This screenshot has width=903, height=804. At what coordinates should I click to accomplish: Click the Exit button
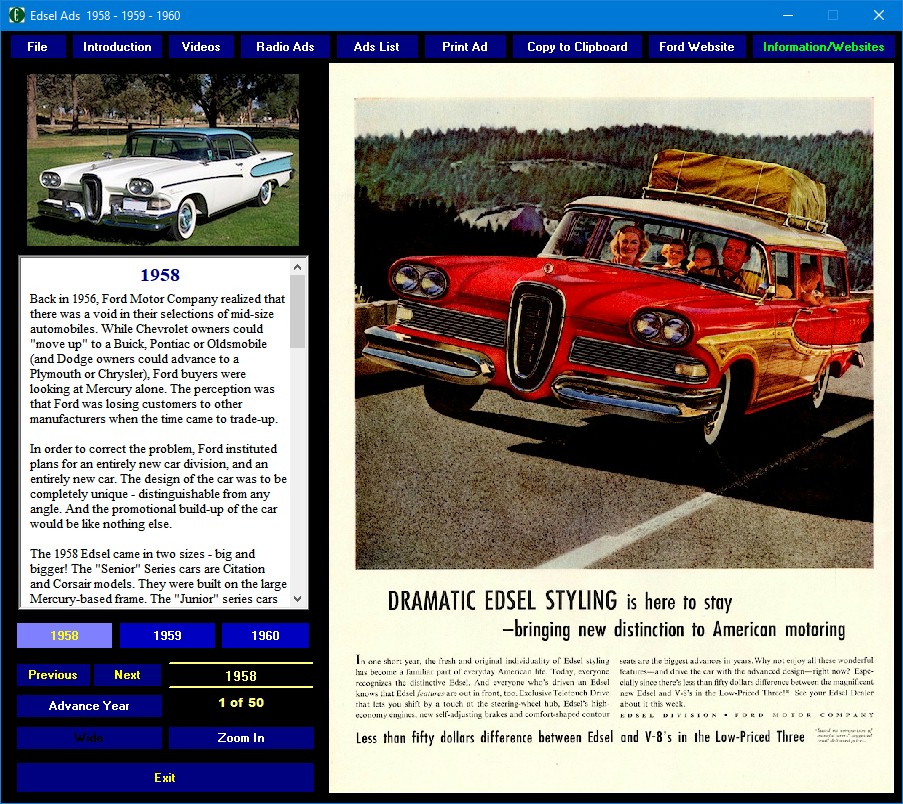tap(165, 778)
